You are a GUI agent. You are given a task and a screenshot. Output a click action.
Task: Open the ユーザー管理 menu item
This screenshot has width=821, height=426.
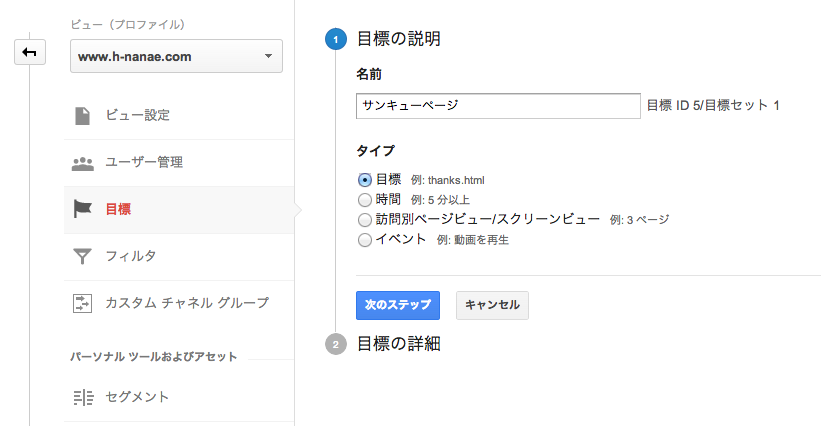[179, 163]
